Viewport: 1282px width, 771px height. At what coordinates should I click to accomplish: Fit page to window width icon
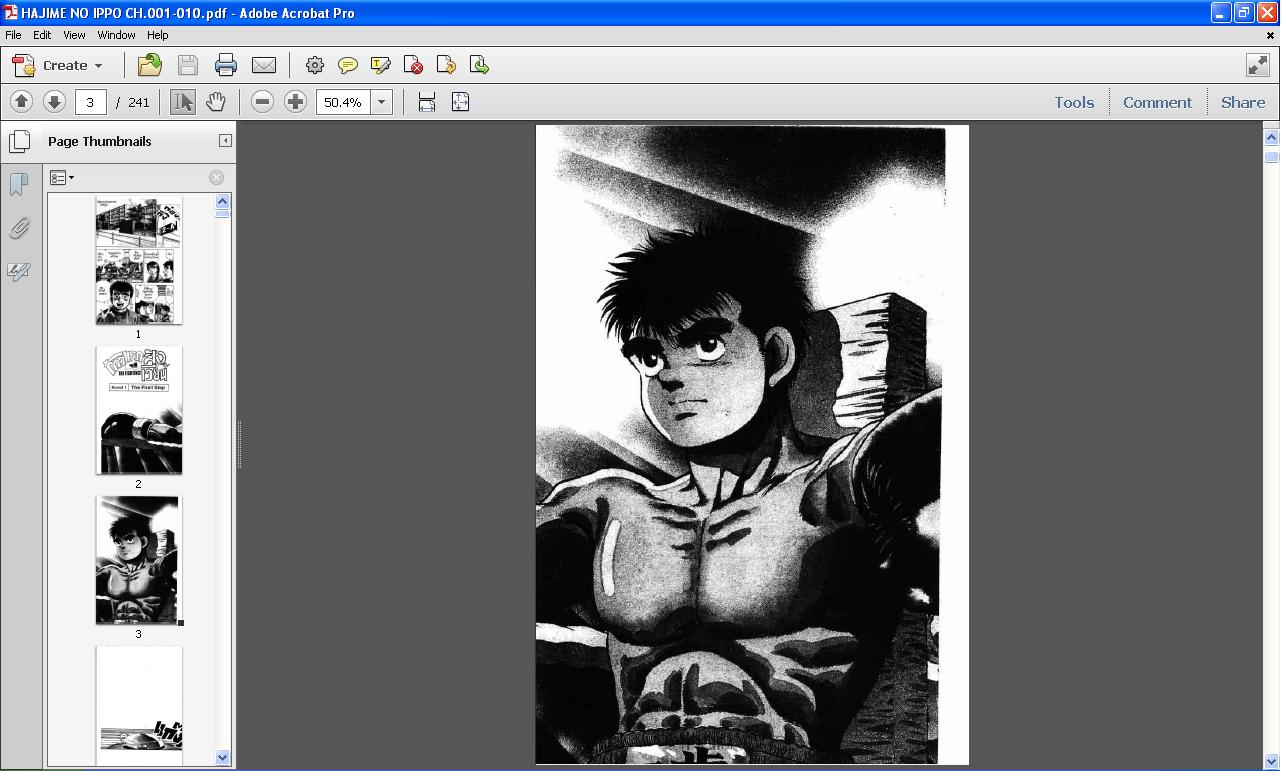click(x=427, y=102)
